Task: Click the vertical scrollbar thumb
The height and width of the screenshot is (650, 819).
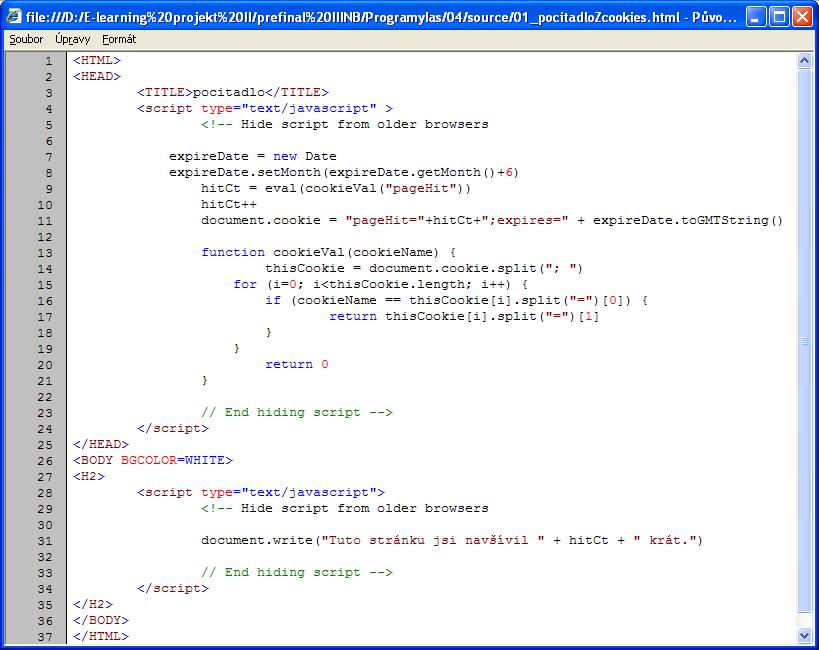Action: tap(804, 341)
